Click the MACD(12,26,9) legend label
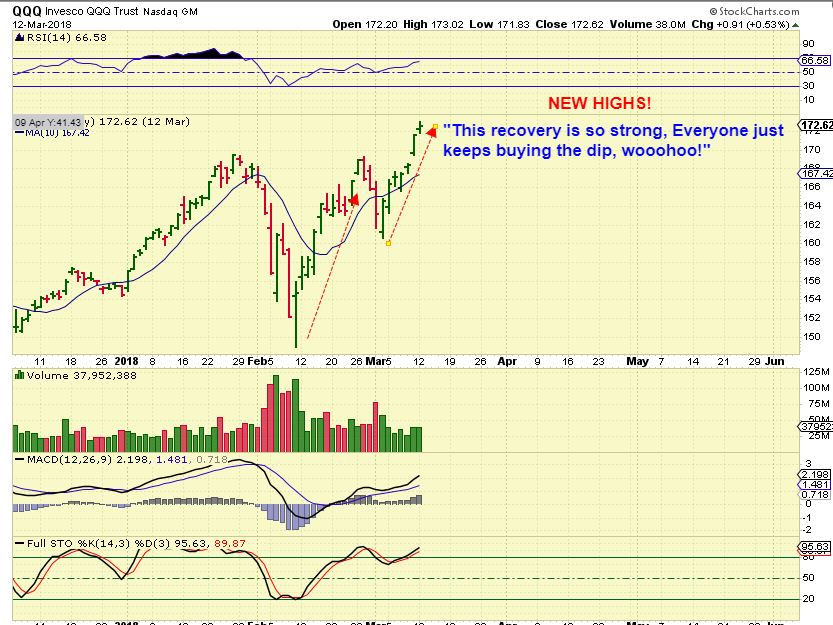The image size is (833, 625). 68,460
